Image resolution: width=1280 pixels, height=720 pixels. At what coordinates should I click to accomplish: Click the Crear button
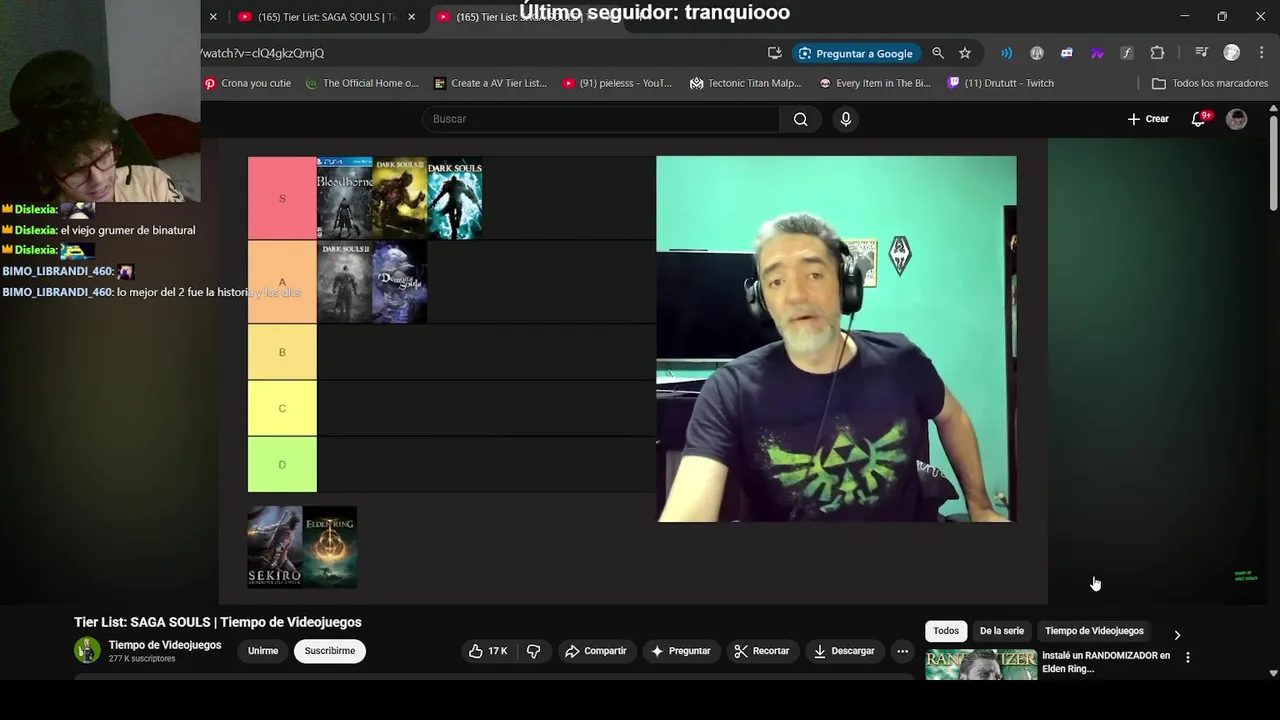point(1148,119)
